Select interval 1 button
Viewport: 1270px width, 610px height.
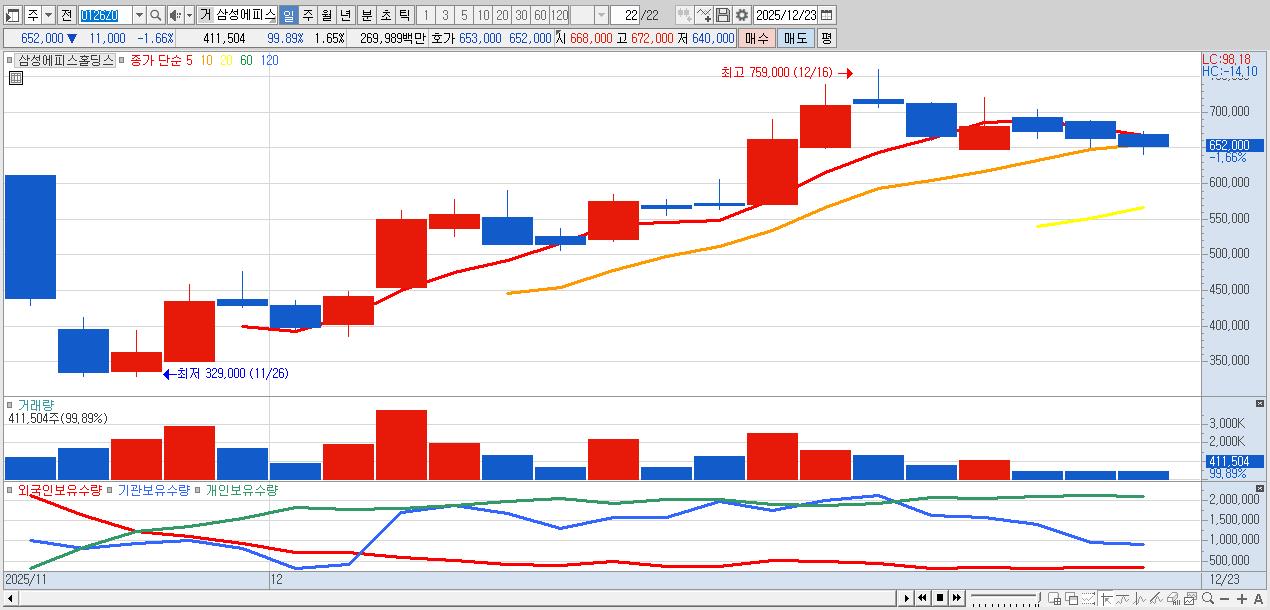[x=424, y=15]
